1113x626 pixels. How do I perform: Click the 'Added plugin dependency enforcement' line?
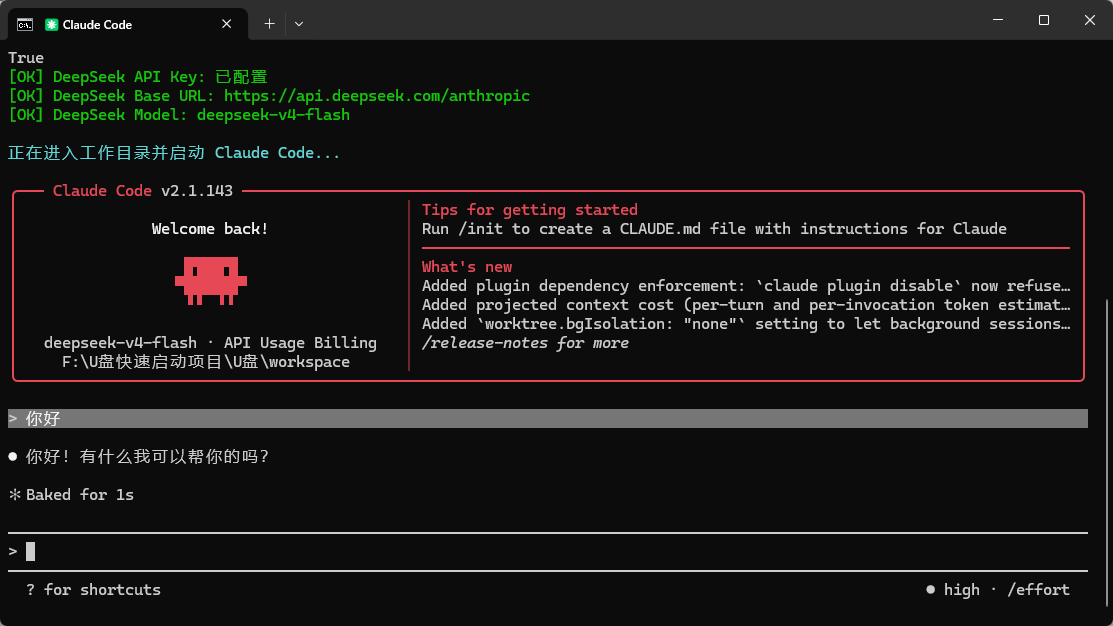pyautogui.click(x=745, y=286)
